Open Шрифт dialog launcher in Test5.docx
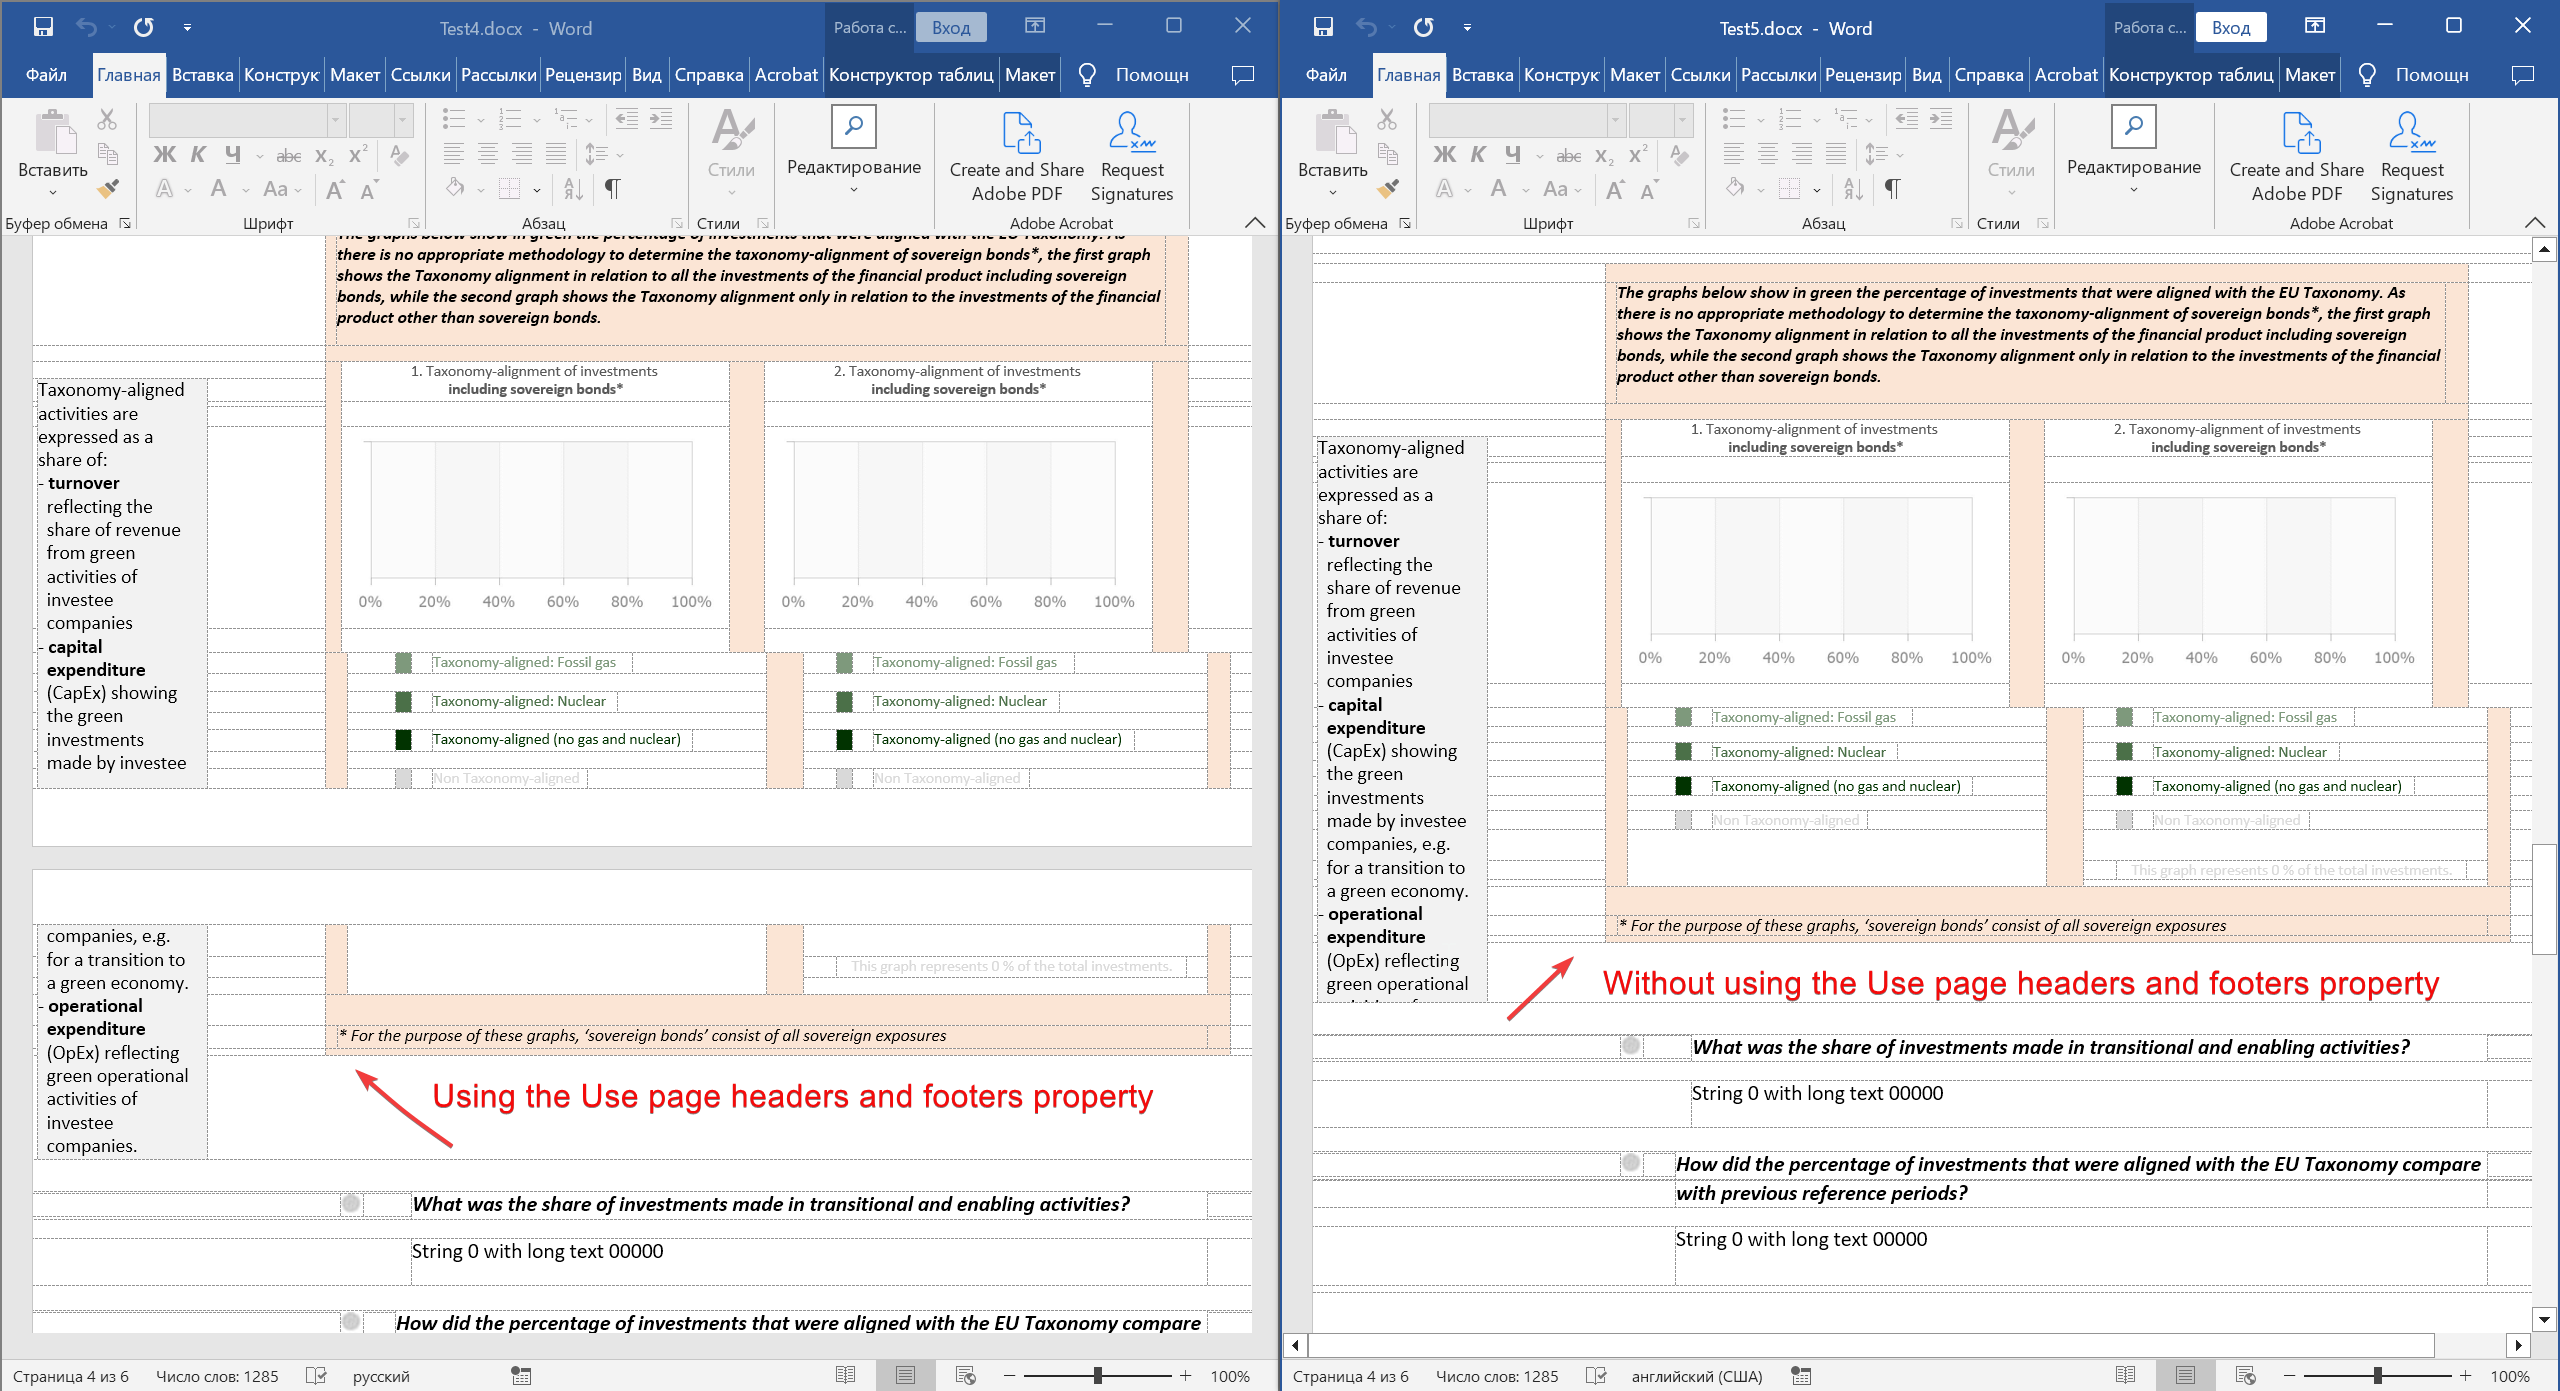This screenshot has height=1391, width=2560. 1693,223
